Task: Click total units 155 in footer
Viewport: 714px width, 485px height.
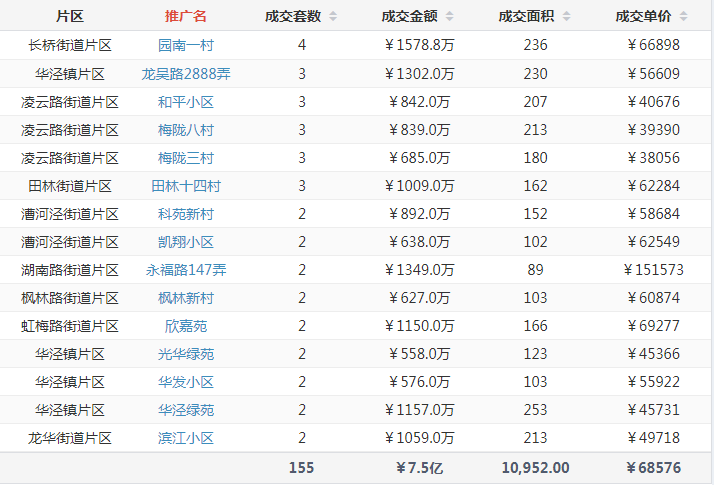Action: pyautogui.click(x=301, y=468)
